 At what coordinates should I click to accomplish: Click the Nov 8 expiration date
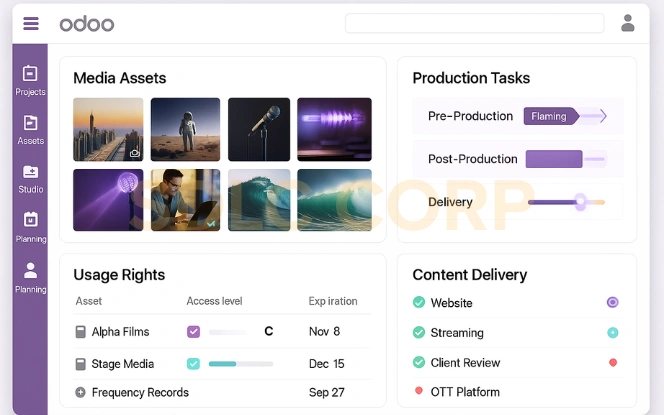click(x=324, y=332)
